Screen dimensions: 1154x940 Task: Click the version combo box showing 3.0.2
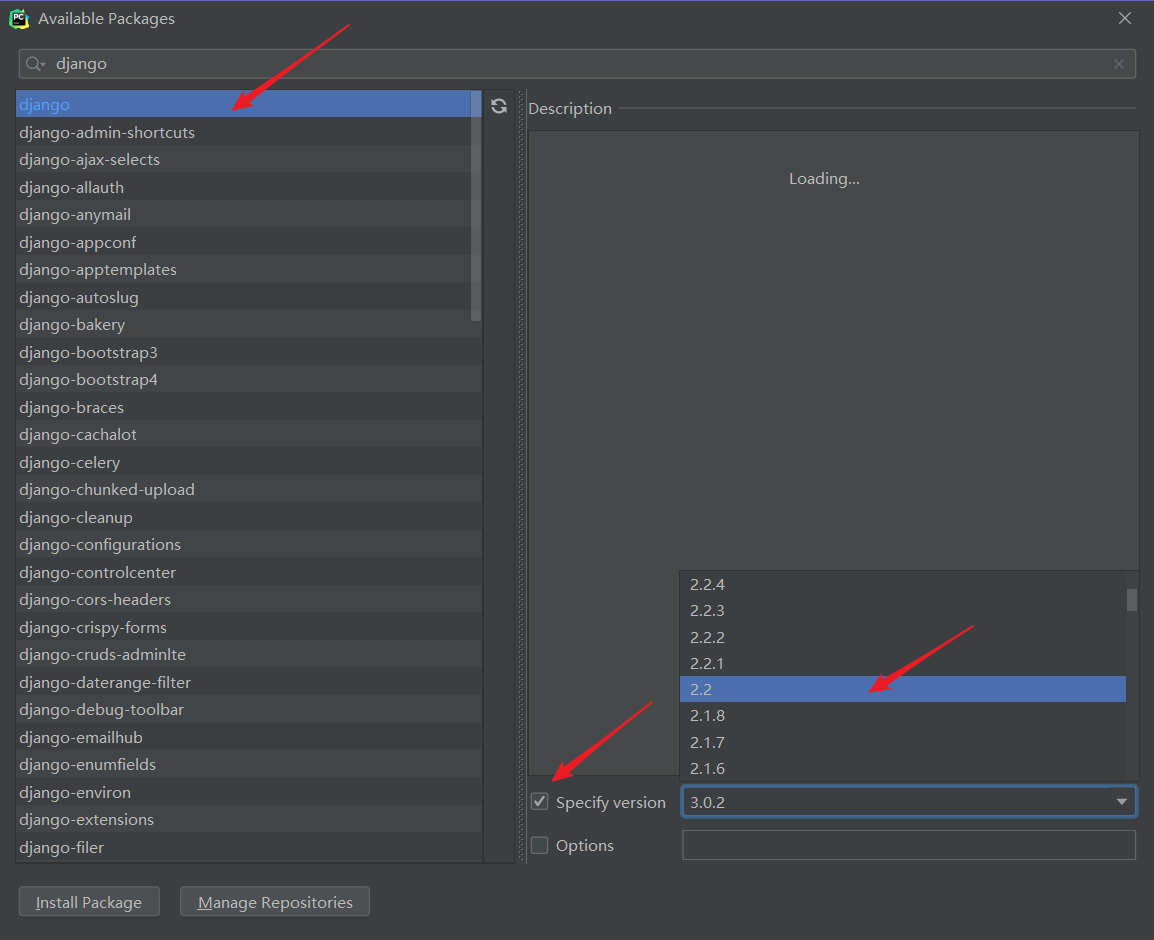click(909, 802)
